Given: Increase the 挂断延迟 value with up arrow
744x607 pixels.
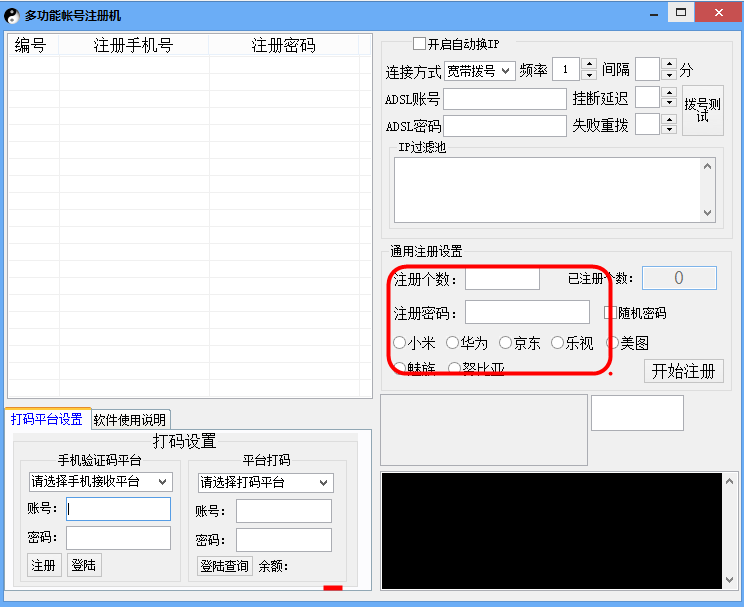Looking at the screenshot, I should pyautogui.click(x=669, y=92).
